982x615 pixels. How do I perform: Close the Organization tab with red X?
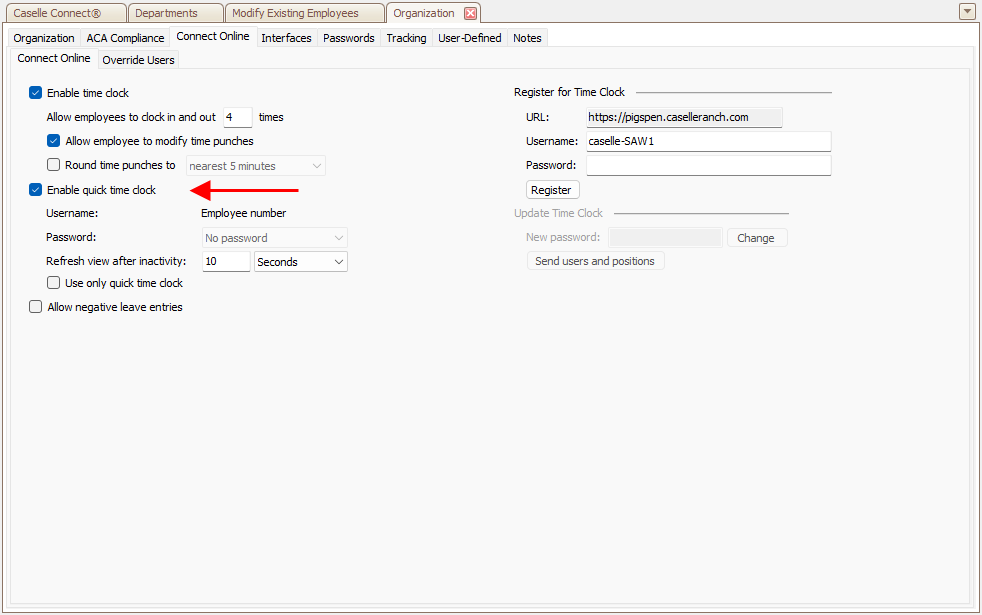(x=470, y=13)
